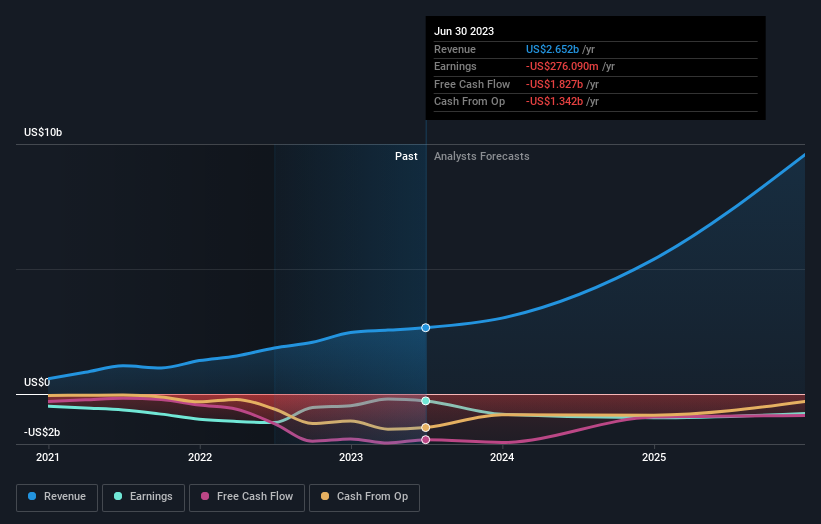The image size is (821, 524).
Task: Click the -US$1.827b free cash flow value
Action: tap(554, 84)
